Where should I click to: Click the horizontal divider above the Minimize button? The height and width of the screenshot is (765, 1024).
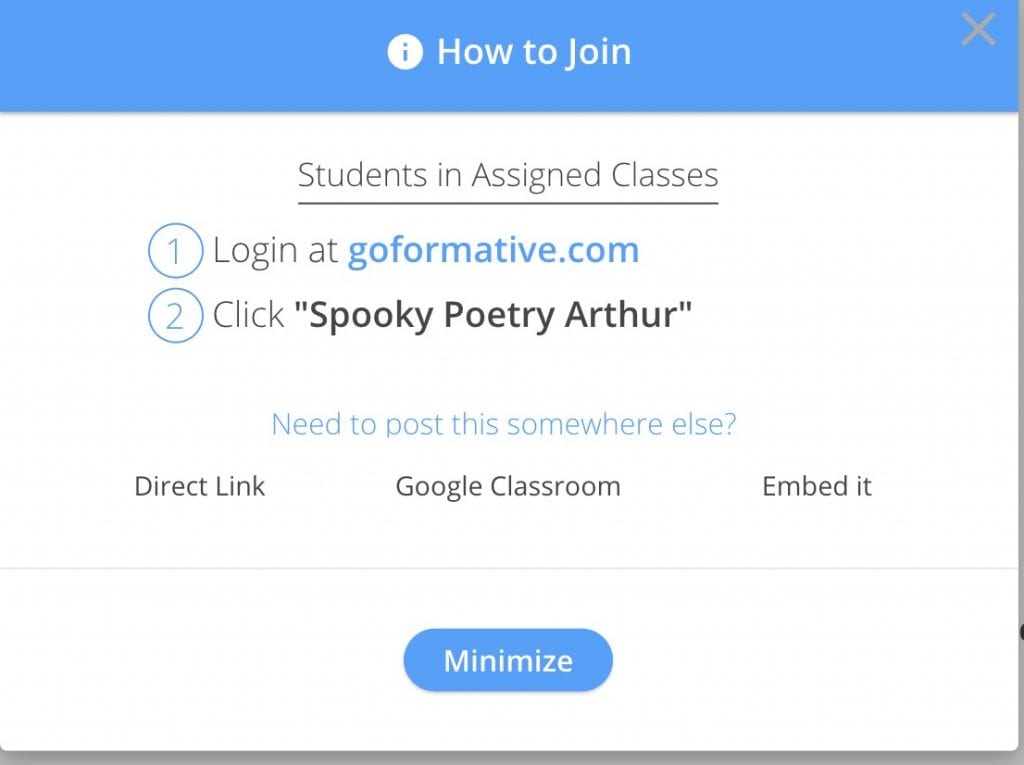click(x=508, y=568)
